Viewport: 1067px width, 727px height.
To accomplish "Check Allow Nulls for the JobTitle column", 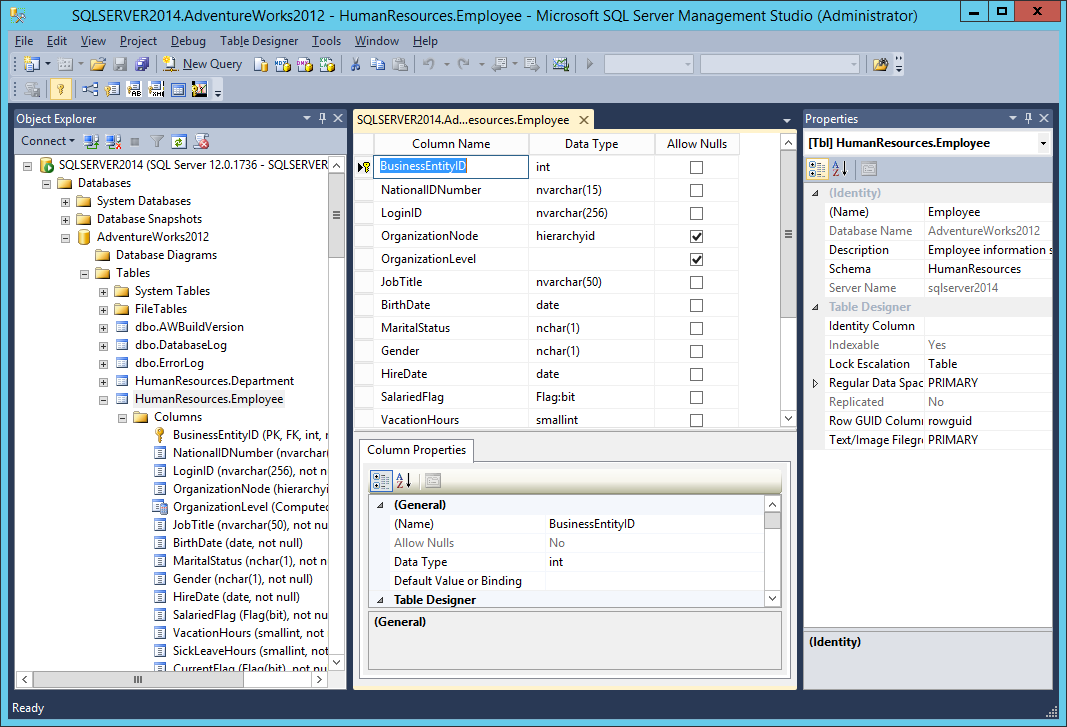I will (695, 281).
